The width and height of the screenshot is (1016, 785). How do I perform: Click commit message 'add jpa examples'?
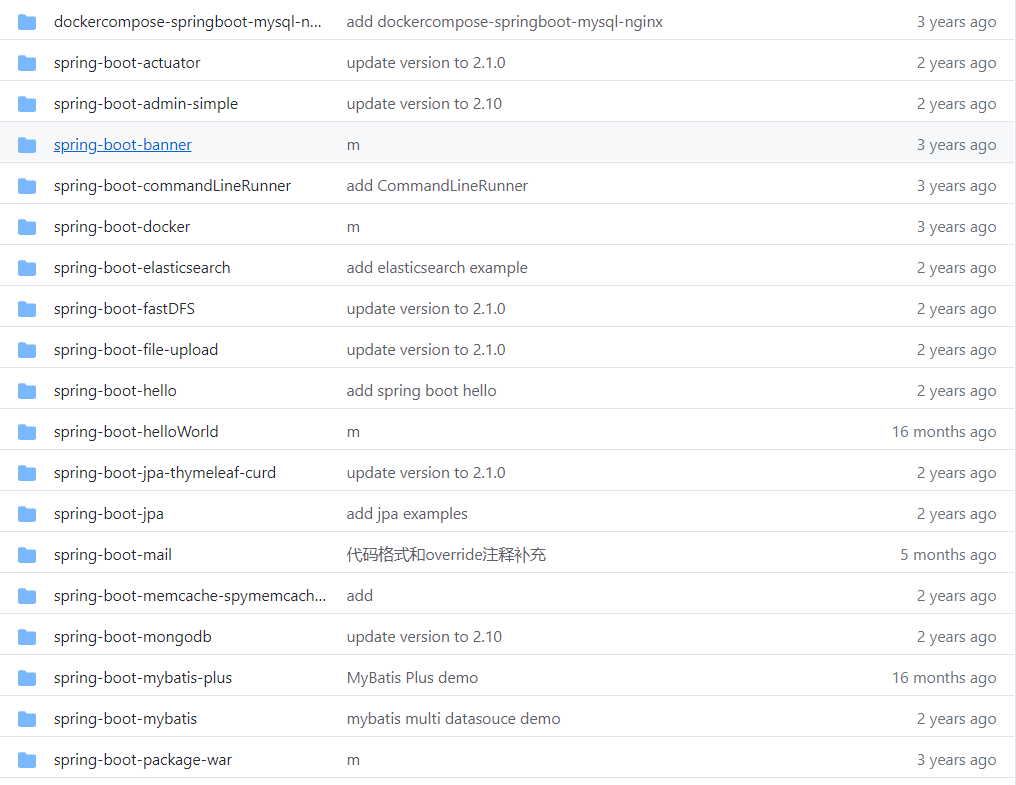407,514
